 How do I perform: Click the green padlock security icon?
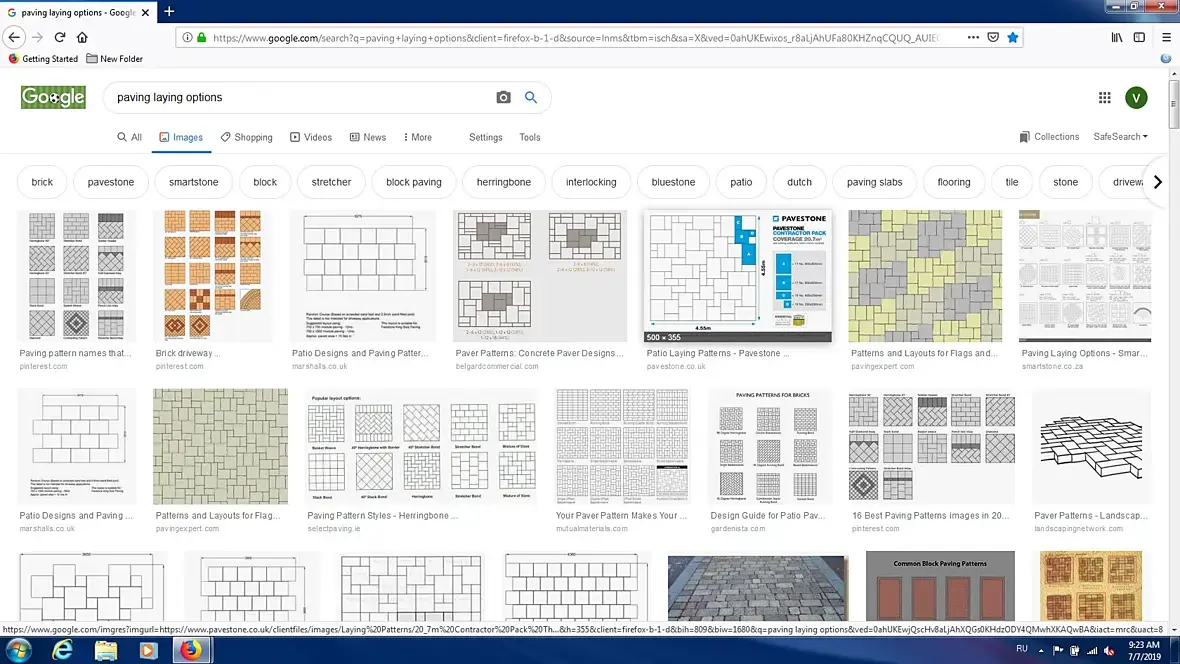coord(202,38)
